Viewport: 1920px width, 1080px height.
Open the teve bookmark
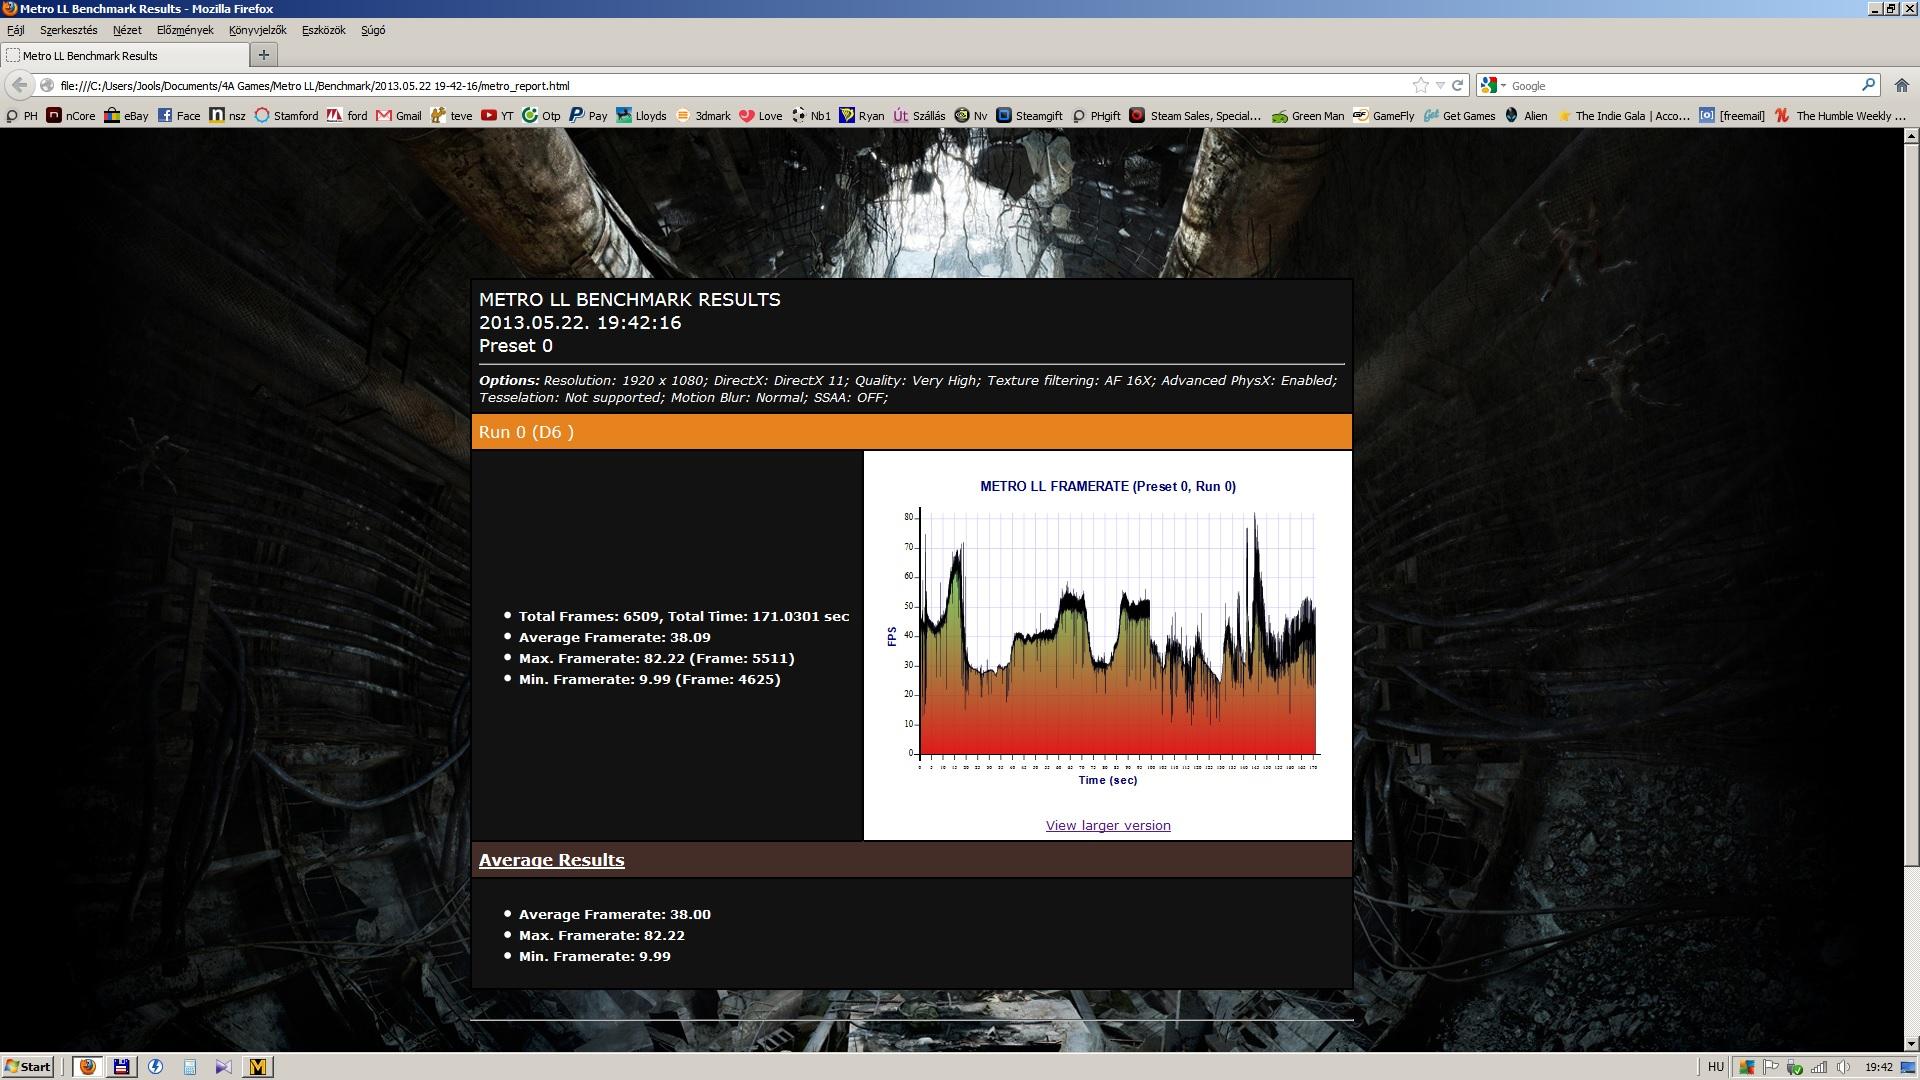point(451,115)
